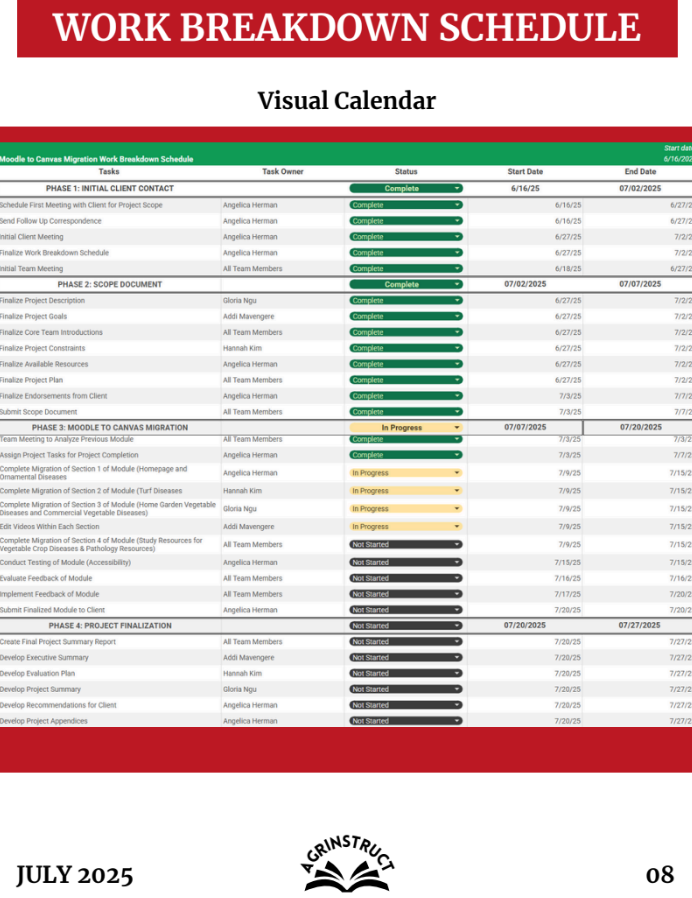Click the Finalize Available Resources task
This screenshot has height=898, width=692.
click(x=44, y=364)
